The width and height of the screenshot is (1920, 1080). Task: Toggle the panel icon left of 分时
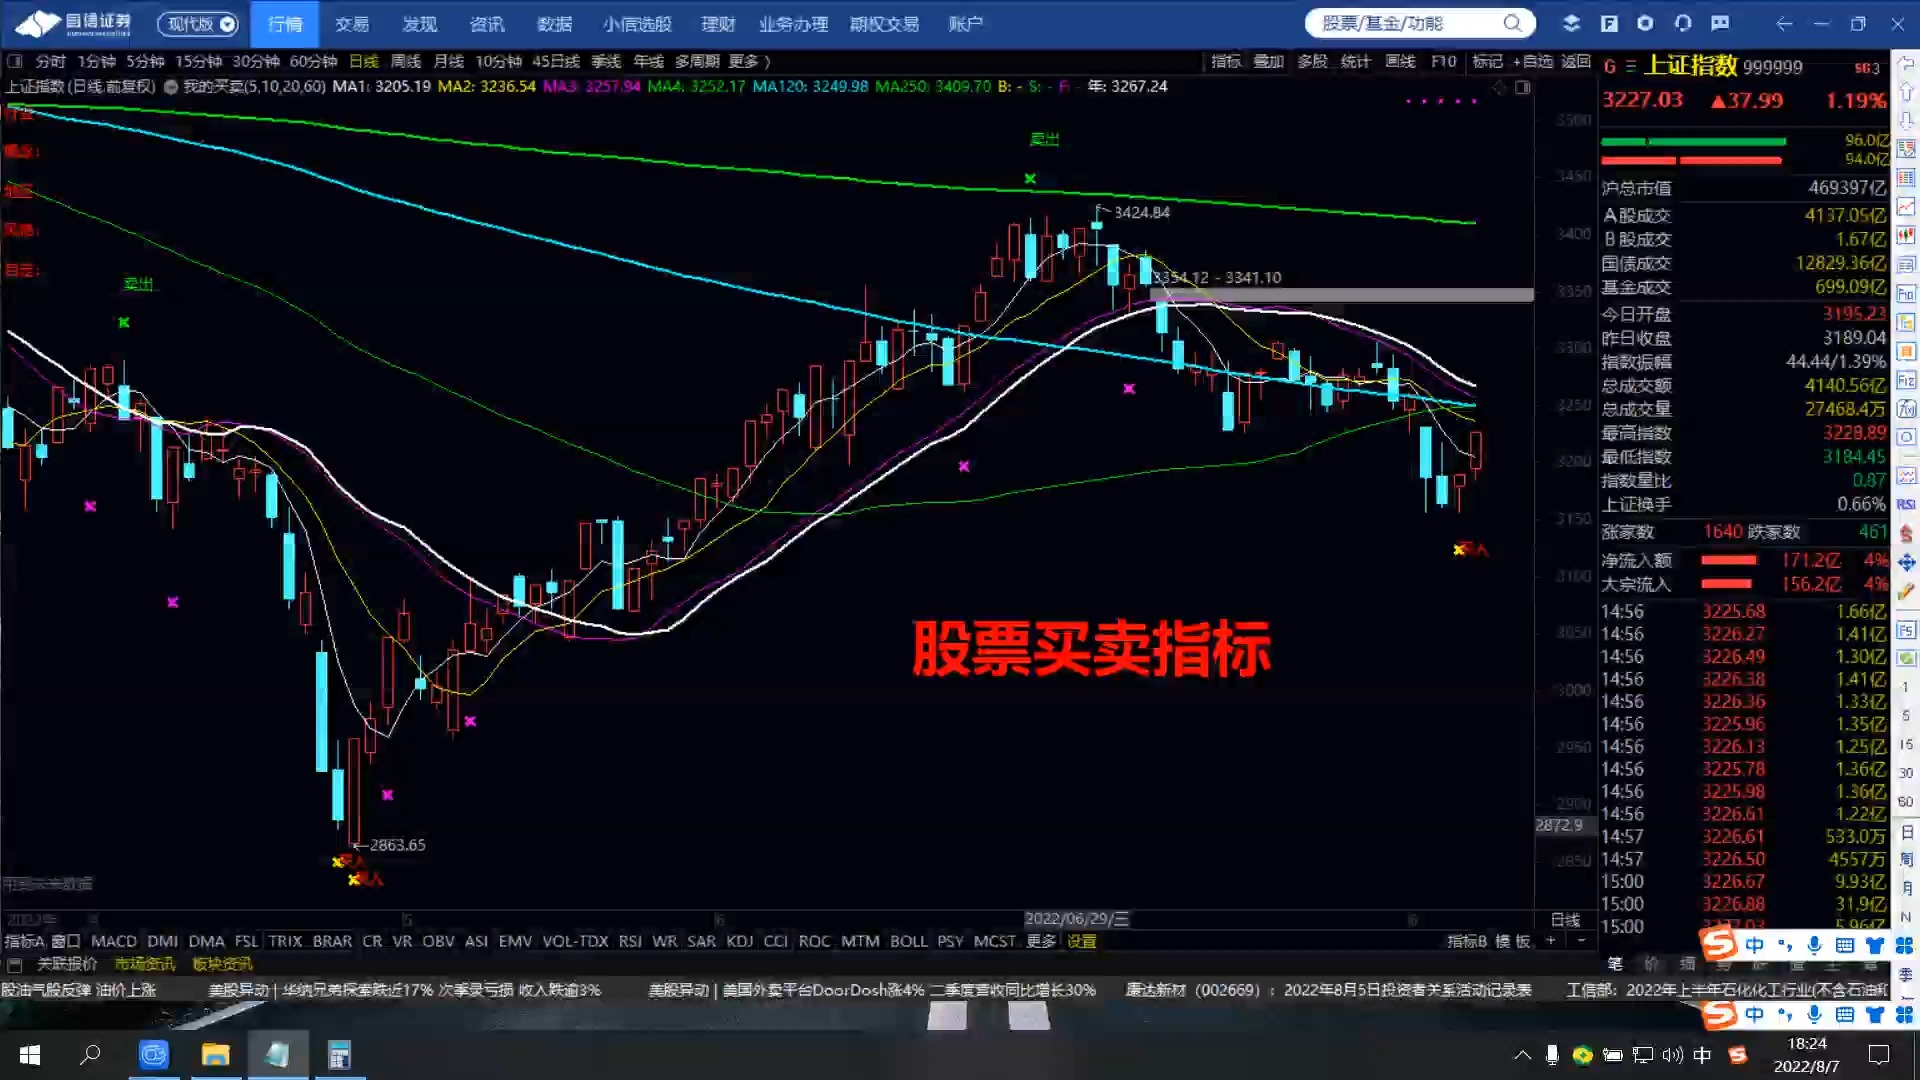pos(14,62)
